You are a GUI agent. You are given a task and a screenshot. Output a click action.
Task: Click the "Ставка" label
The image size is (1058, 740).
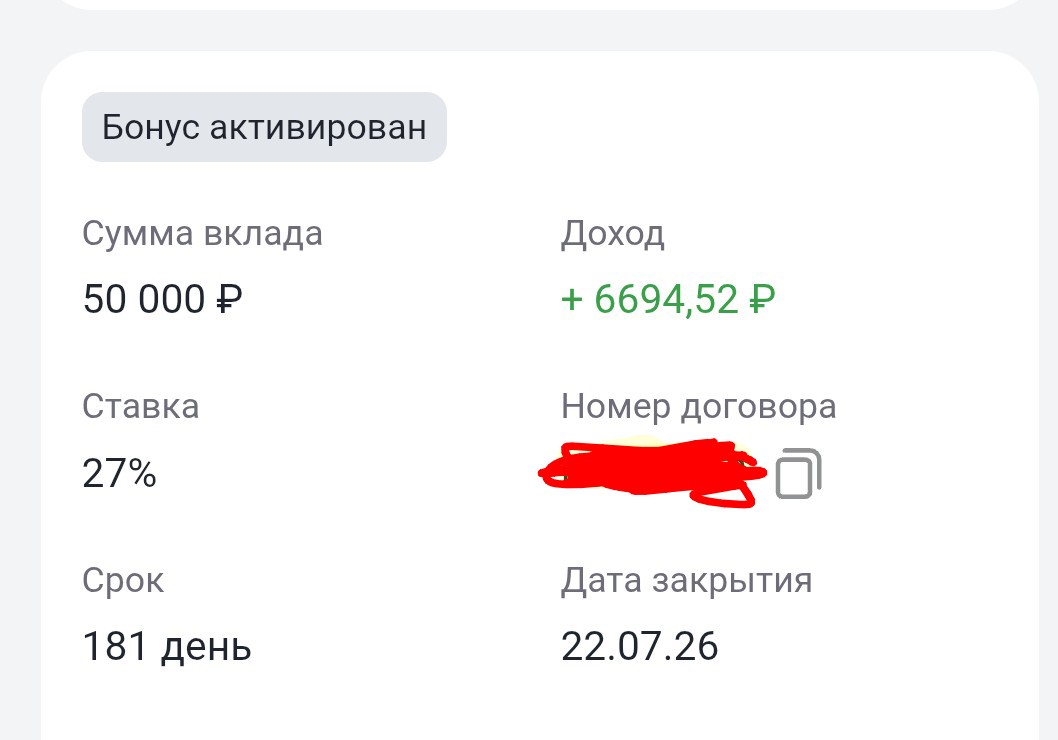140,406
